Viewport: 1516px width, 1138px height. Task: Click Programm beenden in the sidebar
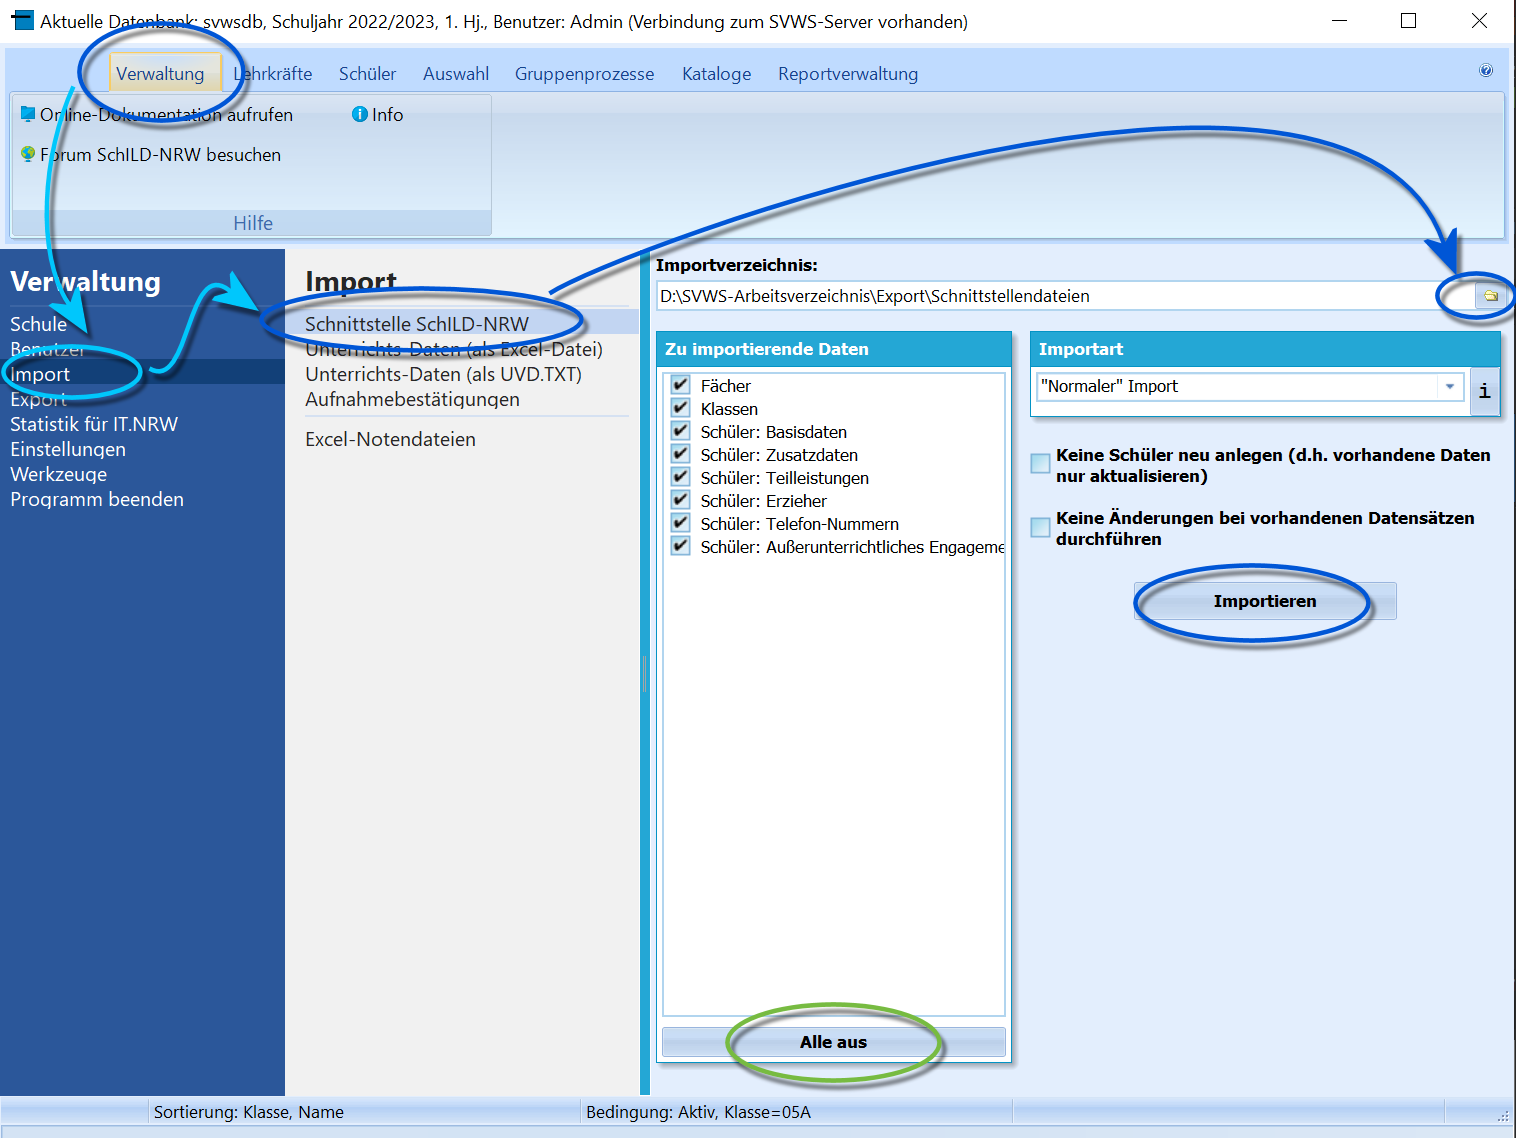coord(97,499)
